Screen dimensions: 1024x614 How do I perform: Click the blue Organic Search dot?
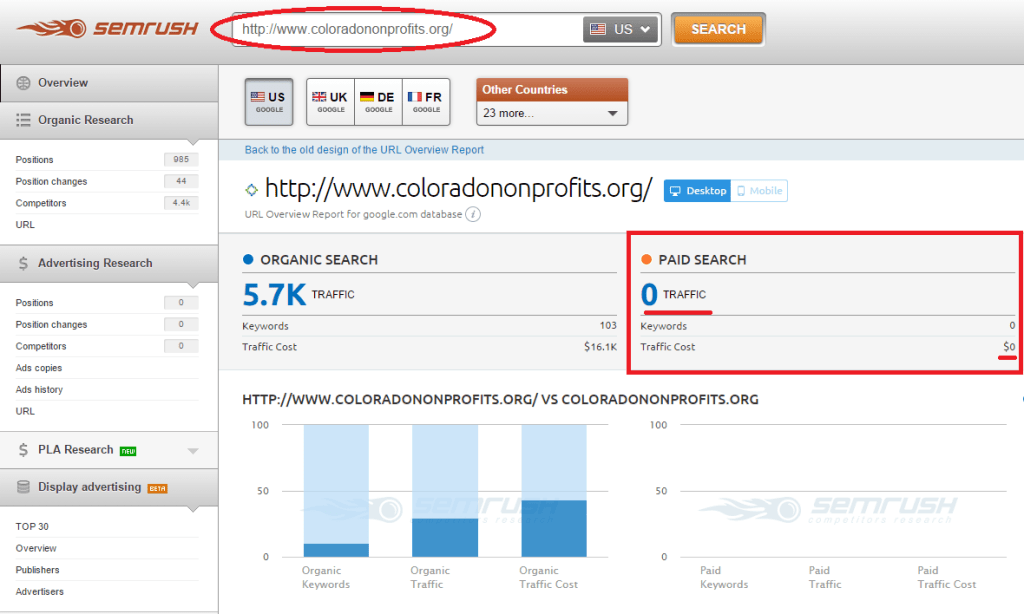(x=248, y=259)
